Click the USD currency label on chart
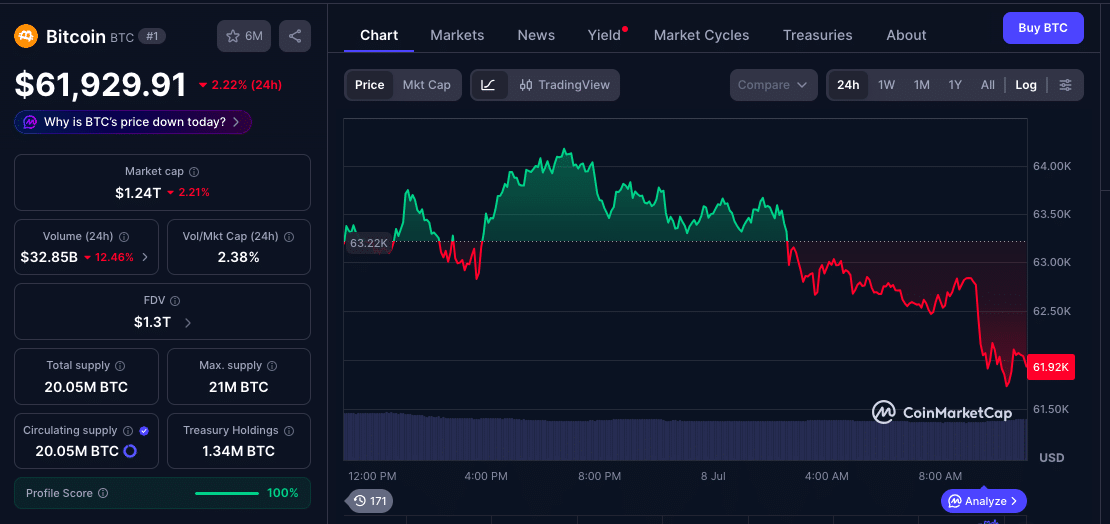This screenshot has height=524, width=1110. point(1051,458)
